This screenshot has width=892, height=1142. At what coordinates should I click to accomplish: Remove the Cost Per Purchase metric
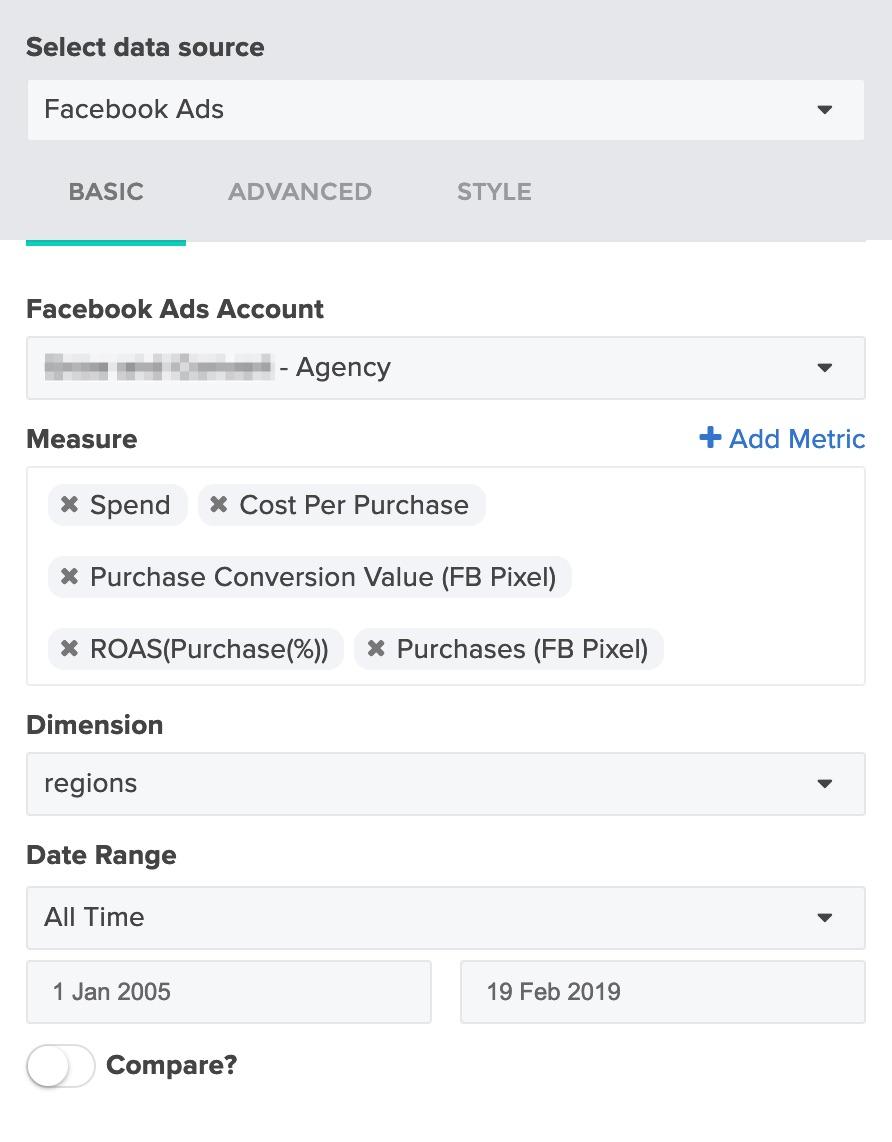pyautogui.click(x=218, y=505)
